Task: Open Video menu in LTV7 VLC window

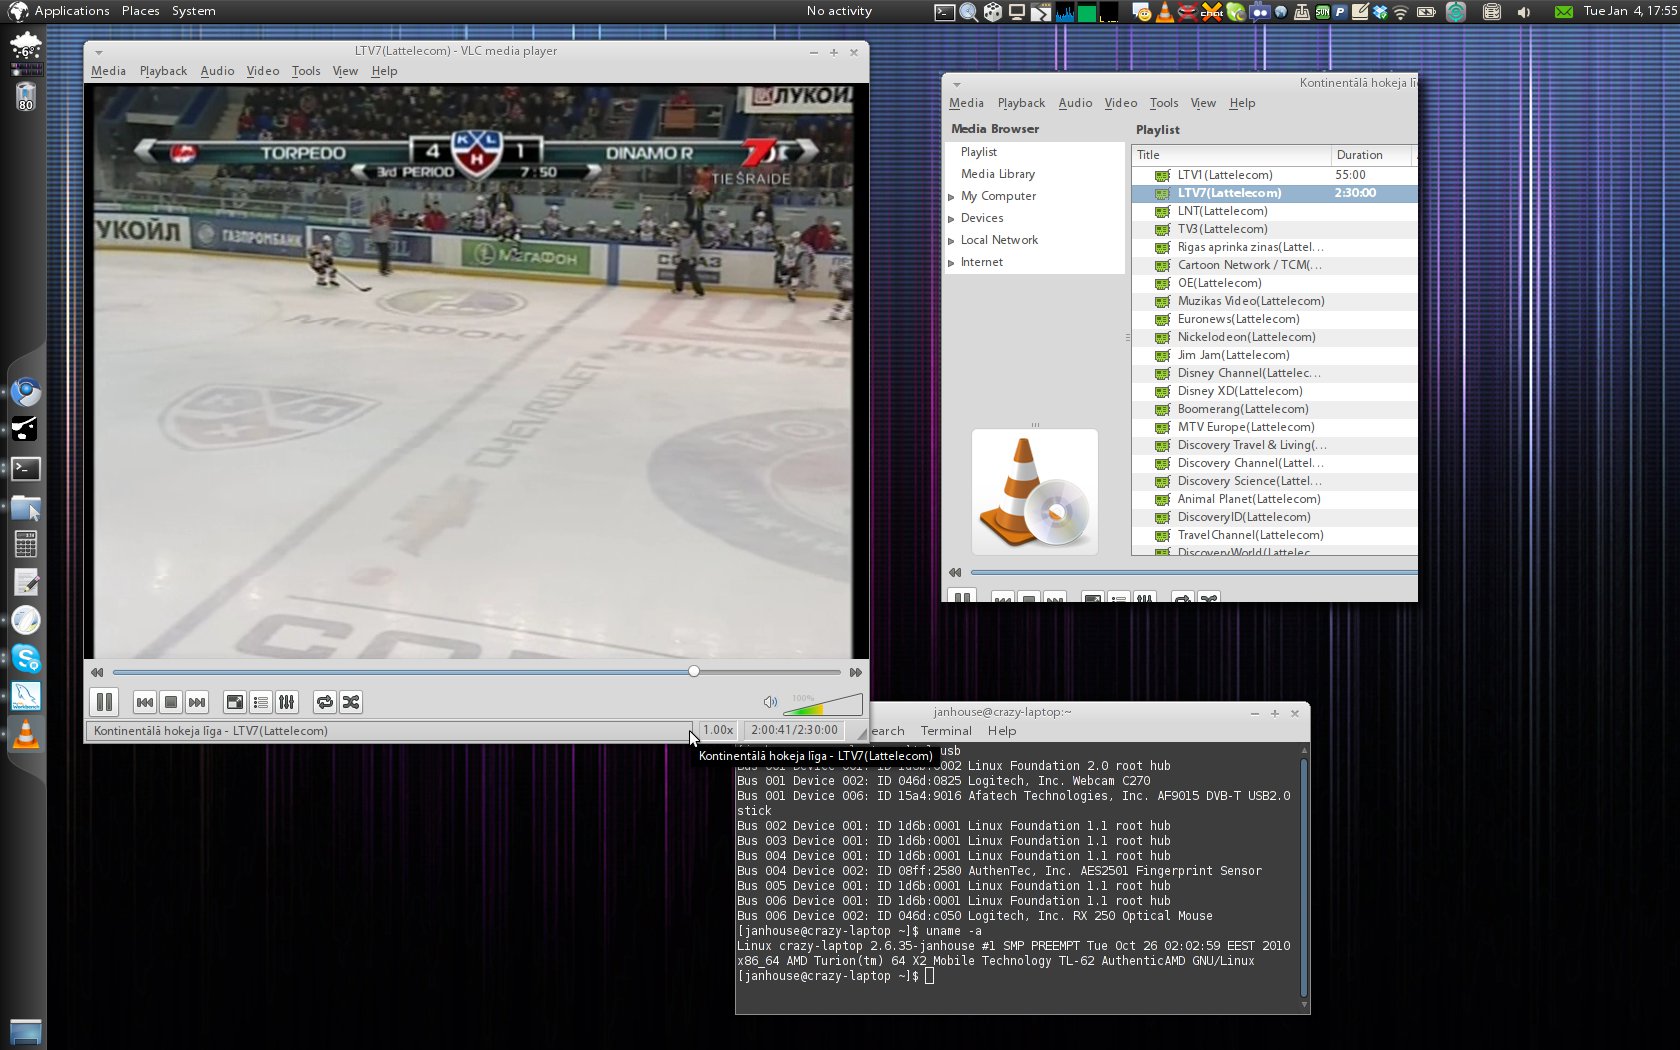Action: 263,71
